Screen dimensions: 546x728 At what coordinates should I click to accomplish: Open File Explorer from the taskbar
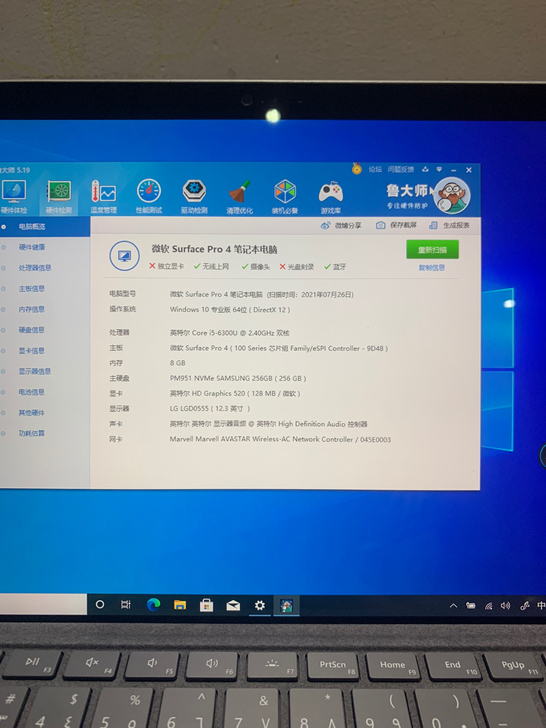(x=180, y=605)
